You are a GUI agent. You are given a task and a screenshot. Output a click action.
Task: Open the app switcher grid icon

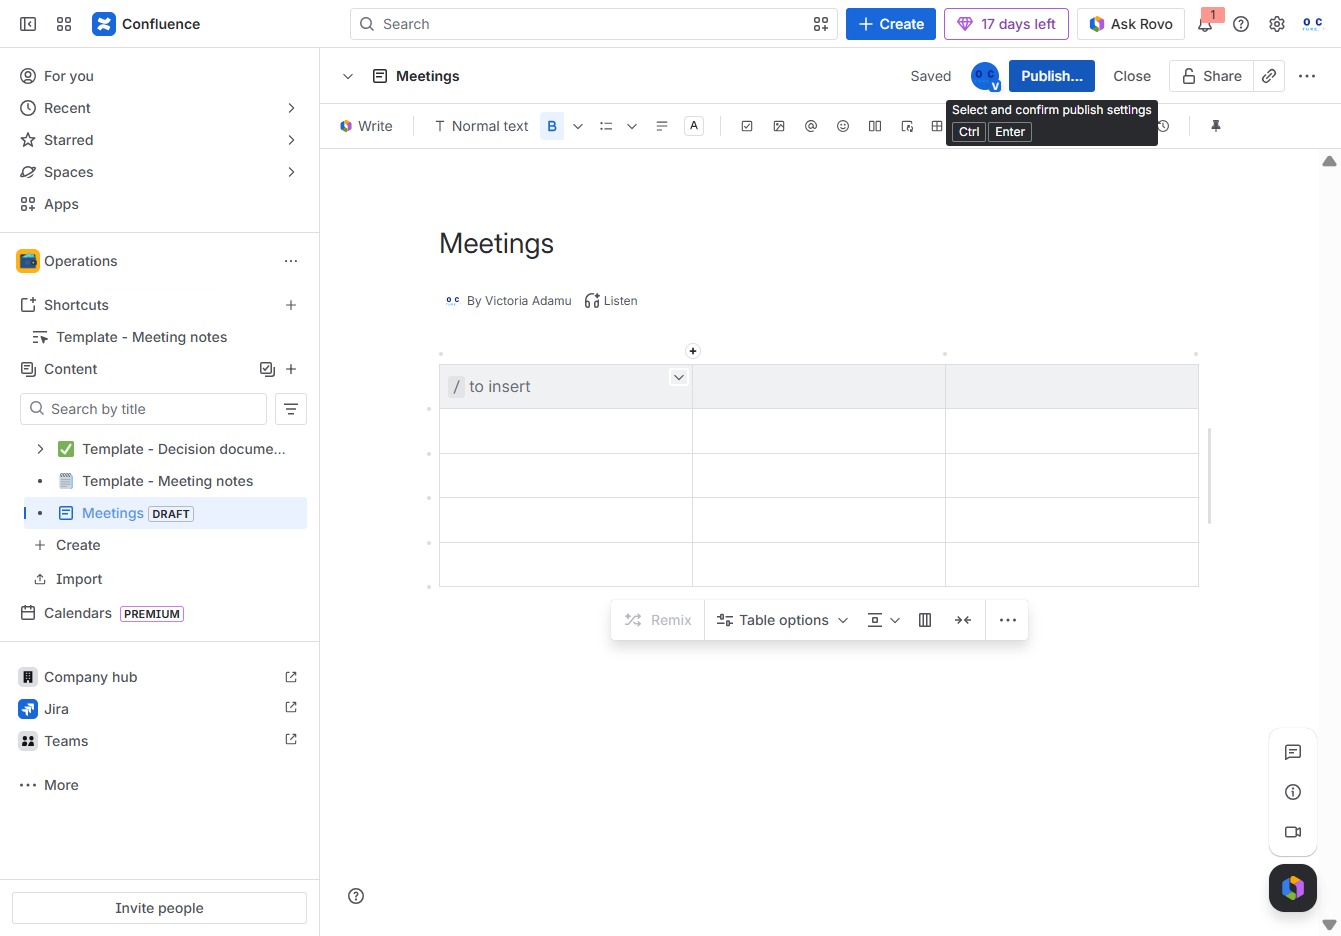coord(64,24)
